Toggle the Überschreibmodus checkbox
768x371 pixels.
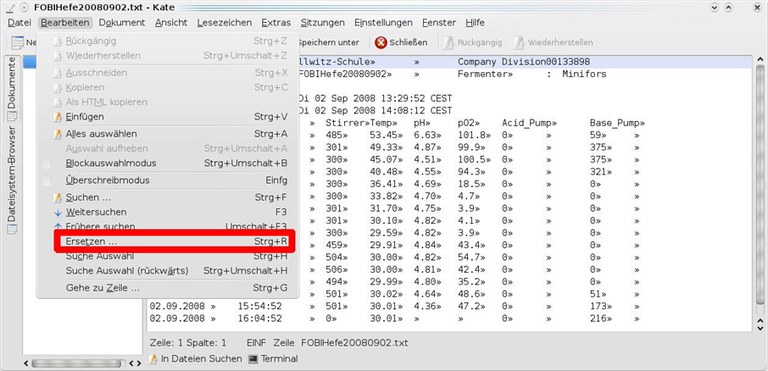(46, 181)
